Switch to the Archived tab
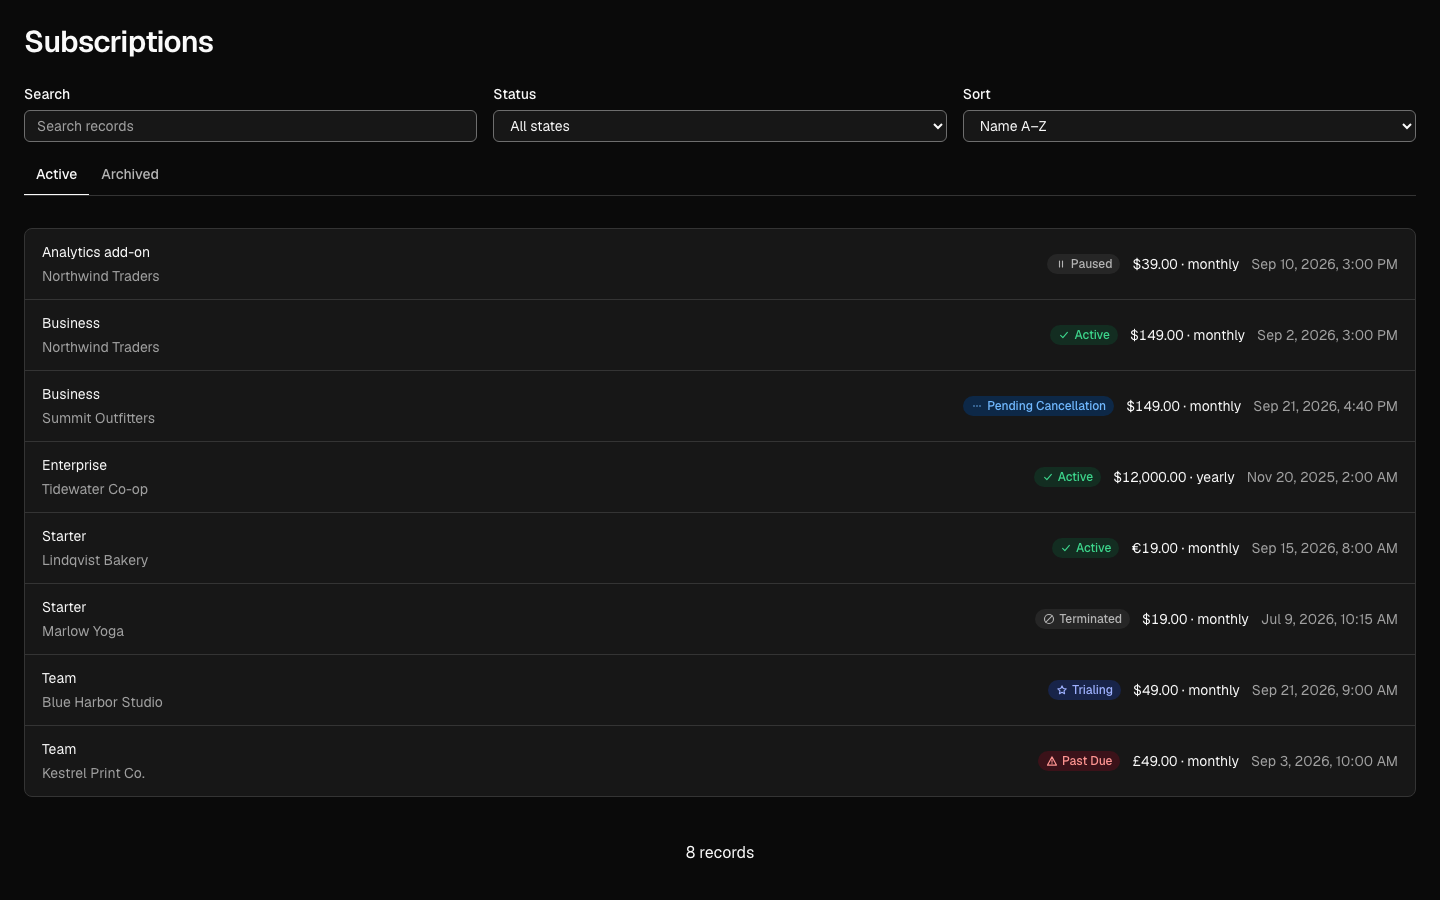This screenshot has width=1440, height=900. coord(130,174)
